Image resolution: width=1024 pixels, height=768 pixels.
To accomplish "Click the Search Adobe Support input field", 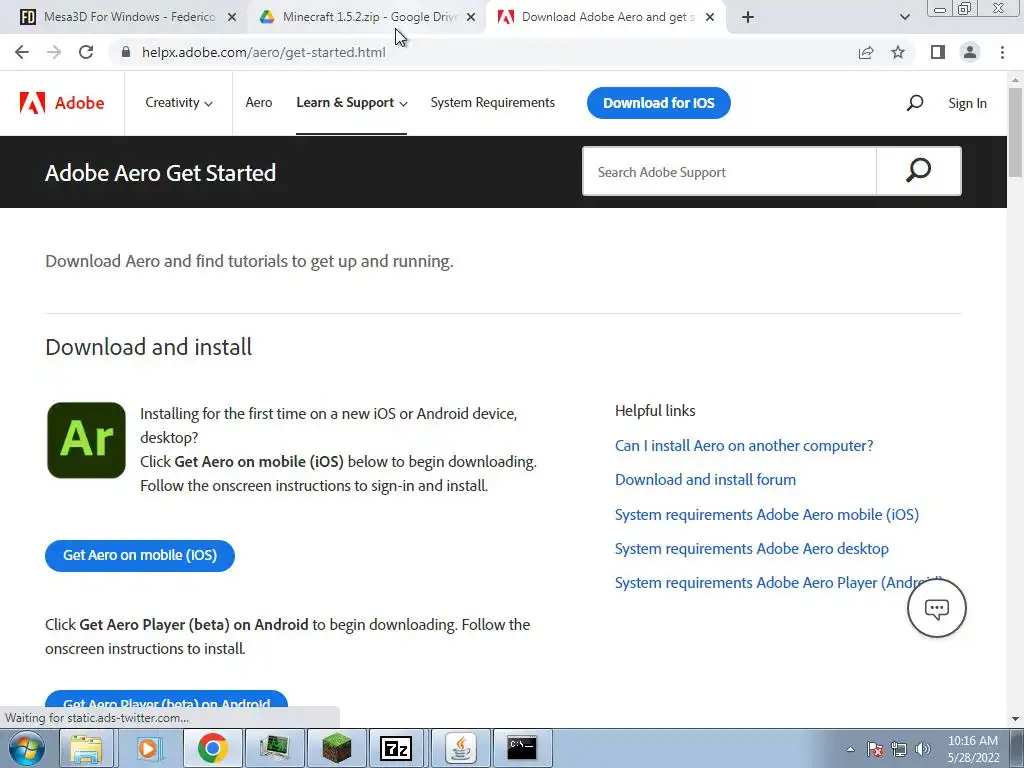I will pos(729,171).
